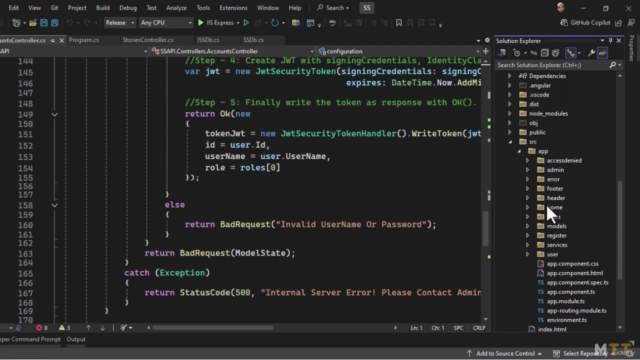Open the configuration member dropdown
The image size is (640, 360).
click(x=398, y=51)
